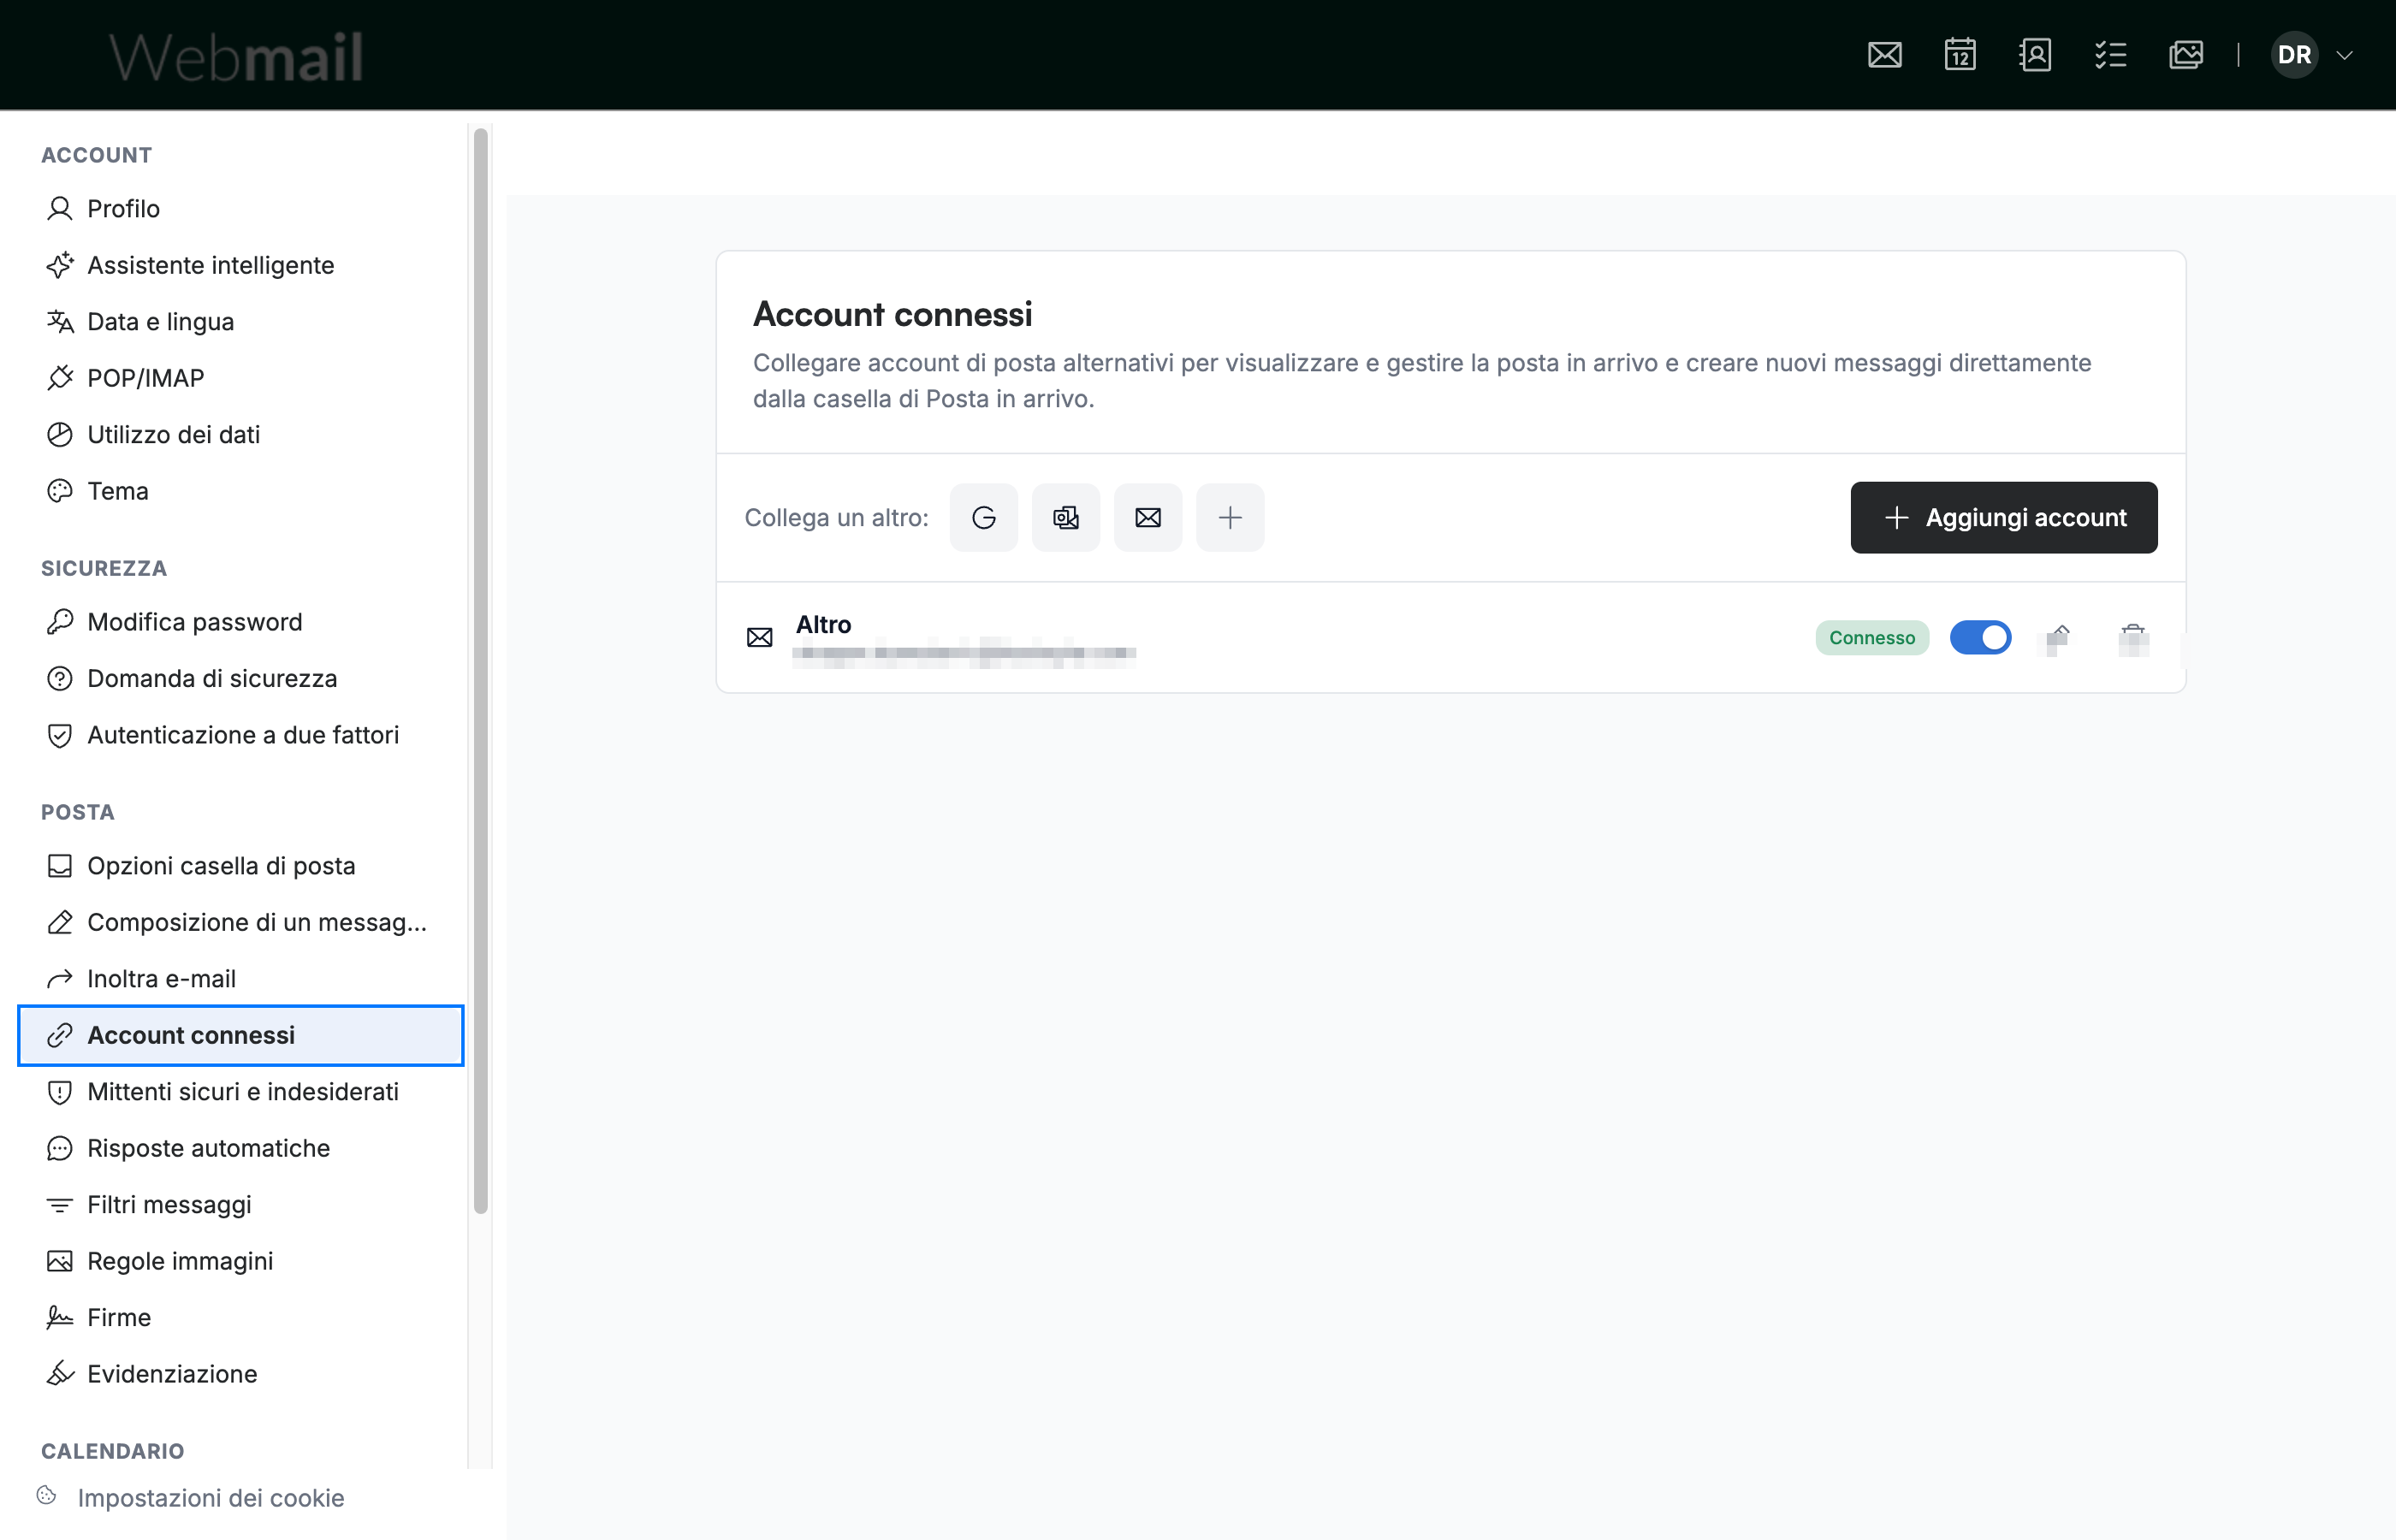The height and width of the screenshot is (1540, 2396).
Task: Click the Aggiungi account button
Action: (2004, 518)
